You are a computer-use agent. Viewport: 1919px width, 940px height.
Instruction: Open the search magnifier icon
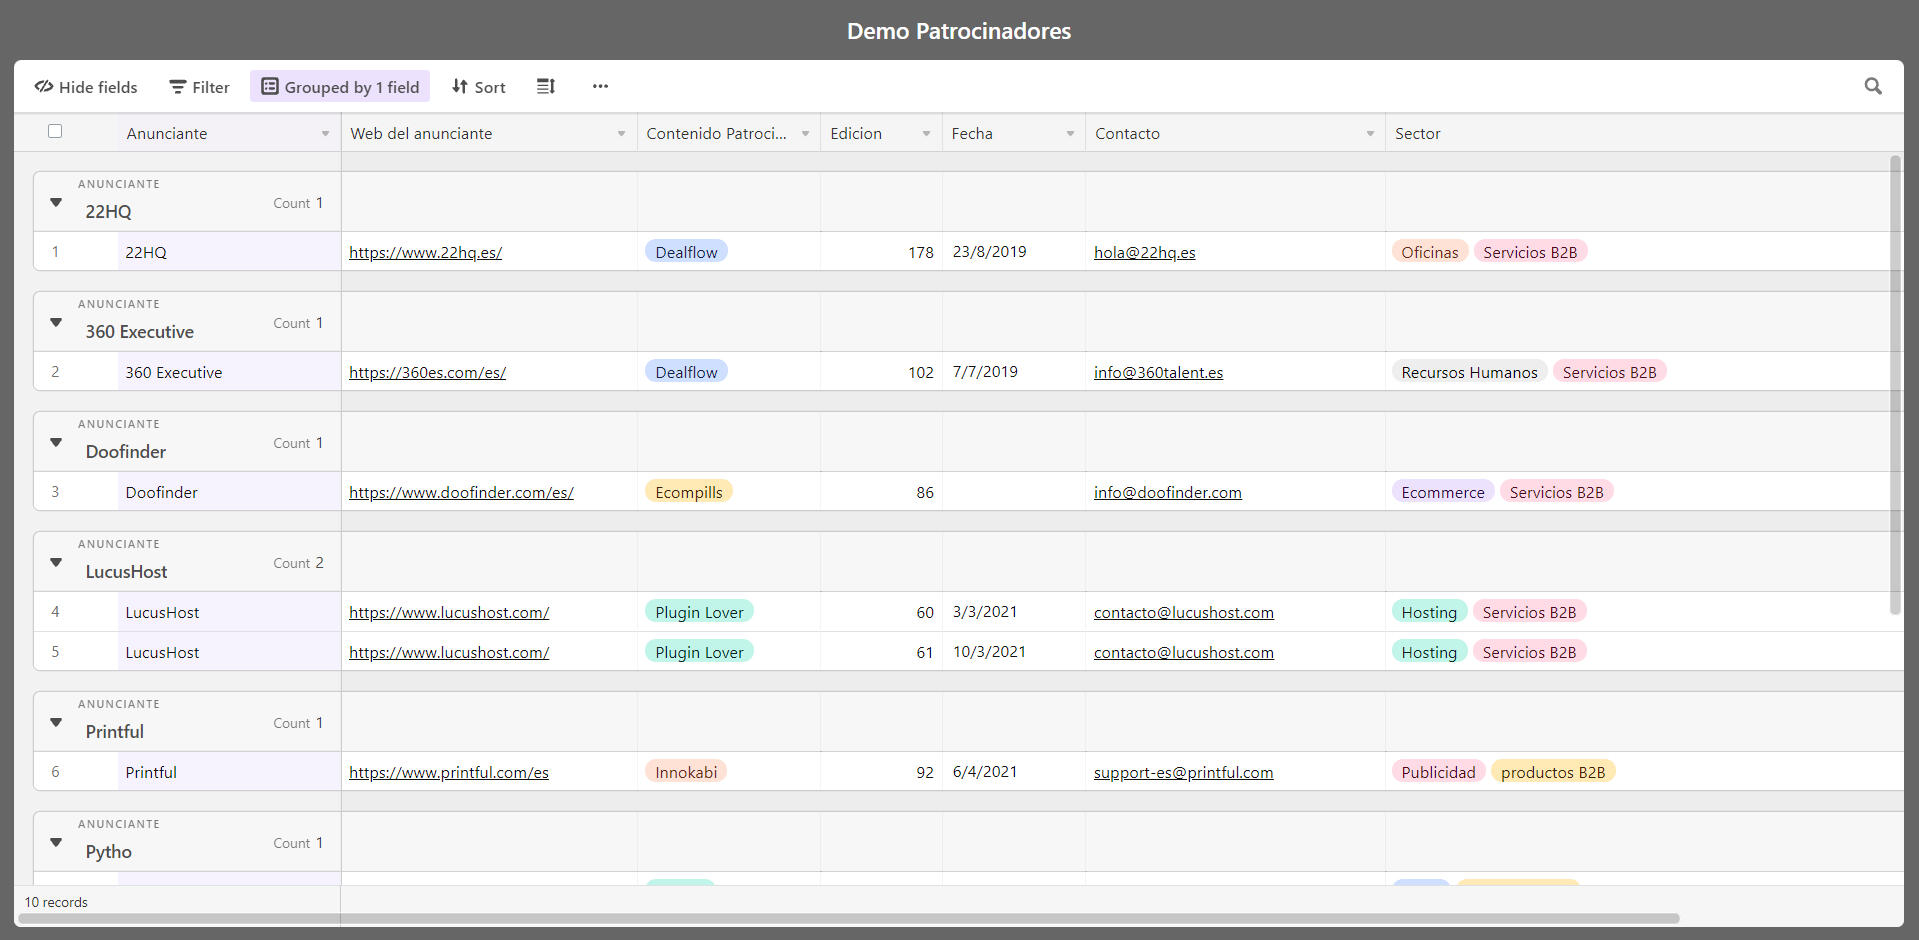pyautogui.click(x=1873, y=87)
